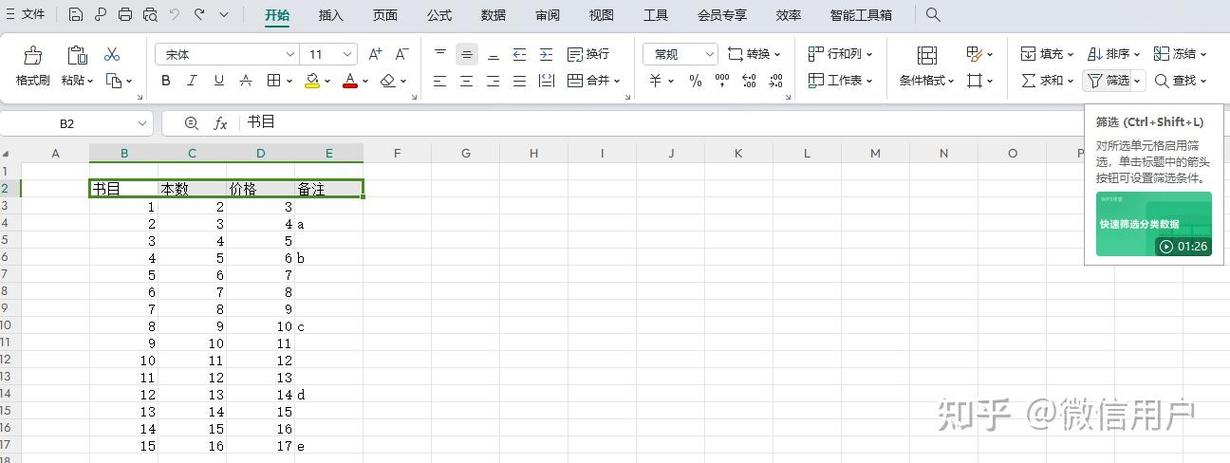Click the Paste (粘贴) clipboard icon

pos(77,55)
